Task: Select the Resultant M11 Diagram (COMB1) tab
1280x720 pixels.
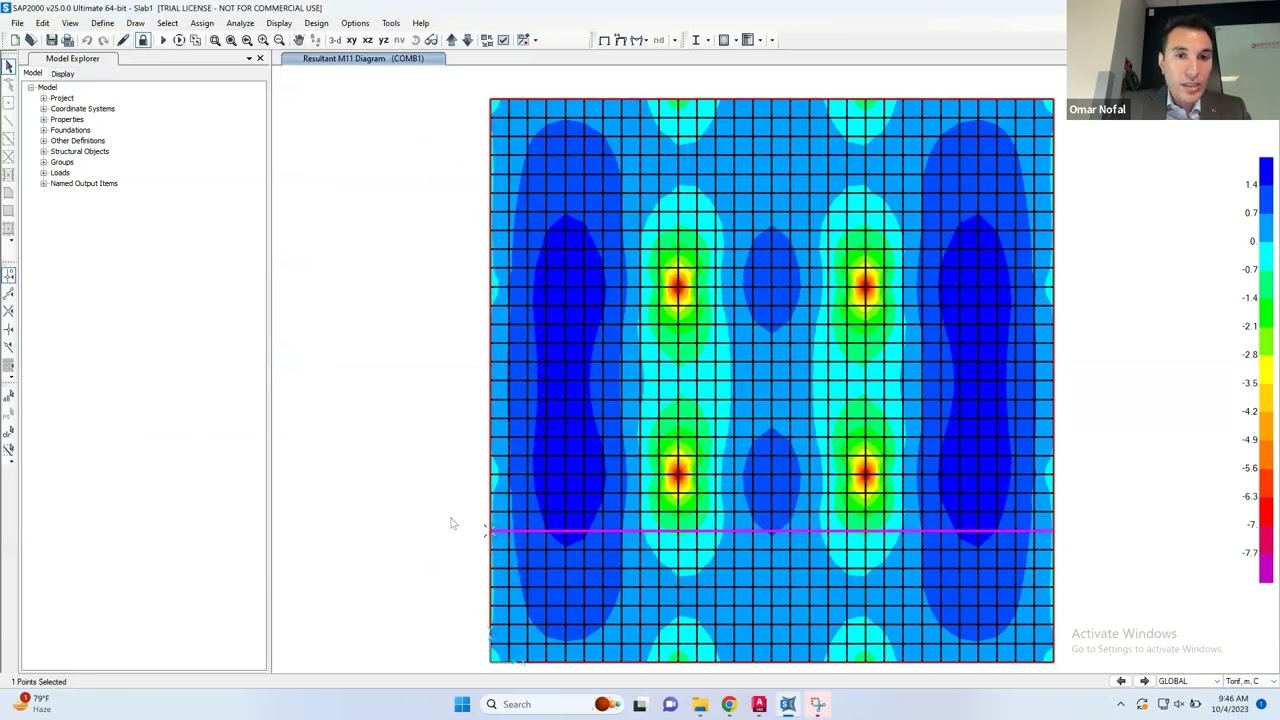Action: (363, 58)
